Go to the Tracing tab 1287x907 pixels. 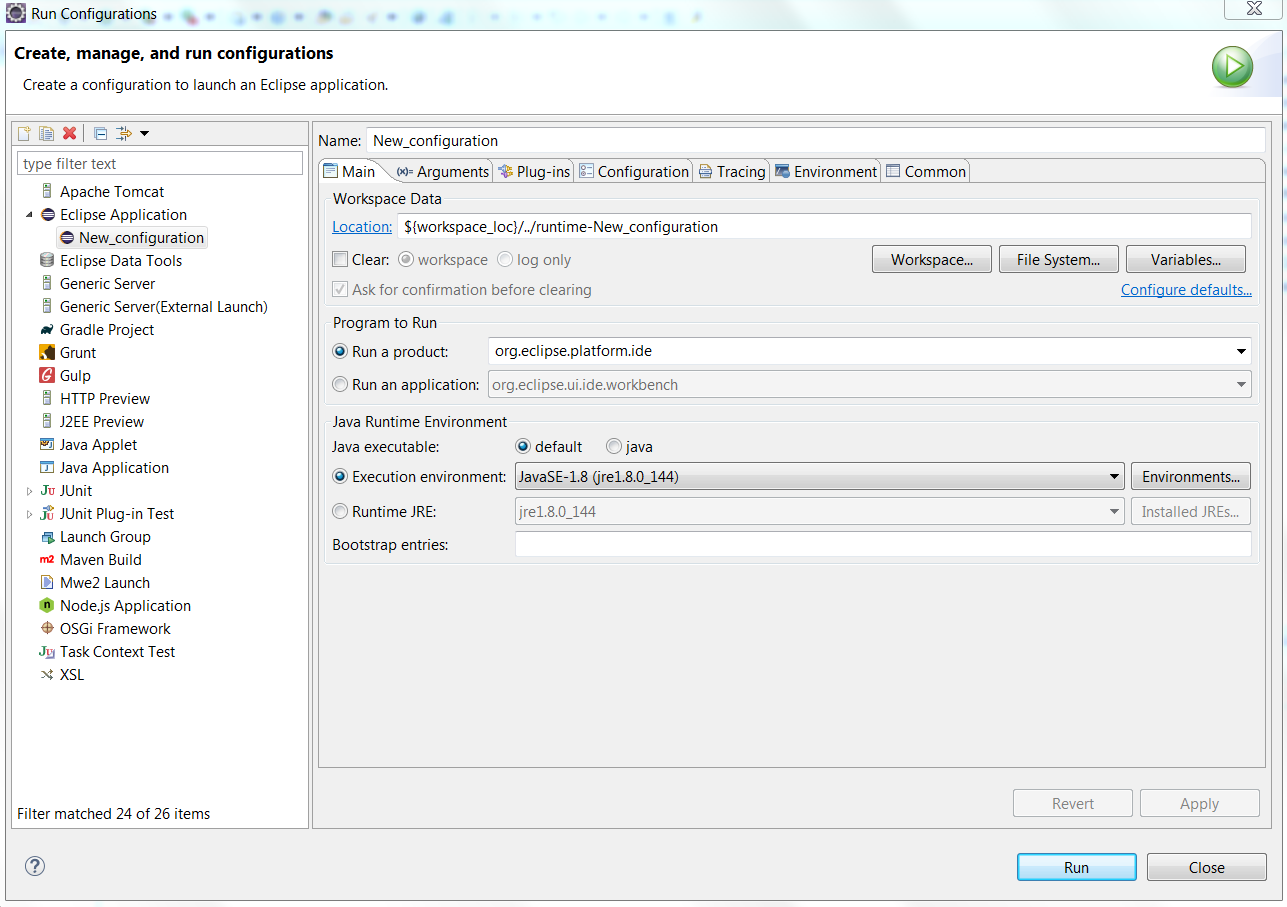(732, 171)
